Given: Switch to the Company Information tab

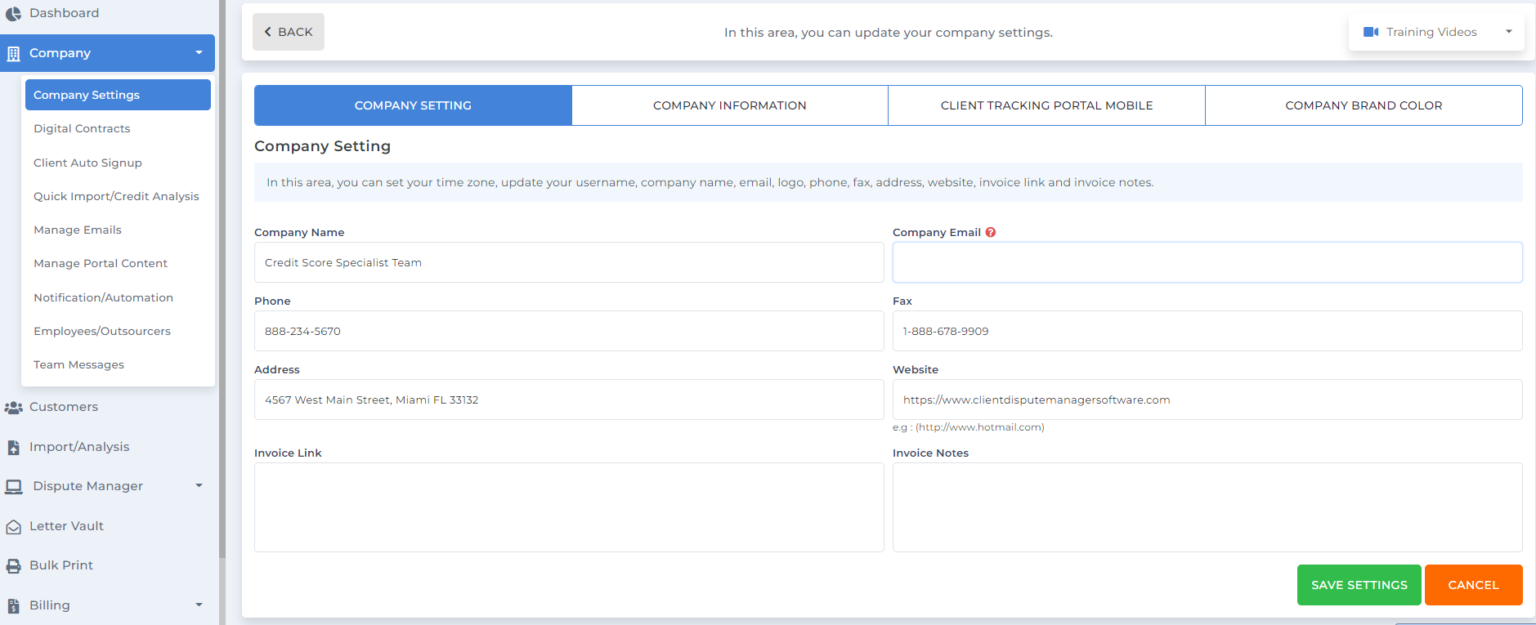Looking at the screenshot, I should (729, 104).
